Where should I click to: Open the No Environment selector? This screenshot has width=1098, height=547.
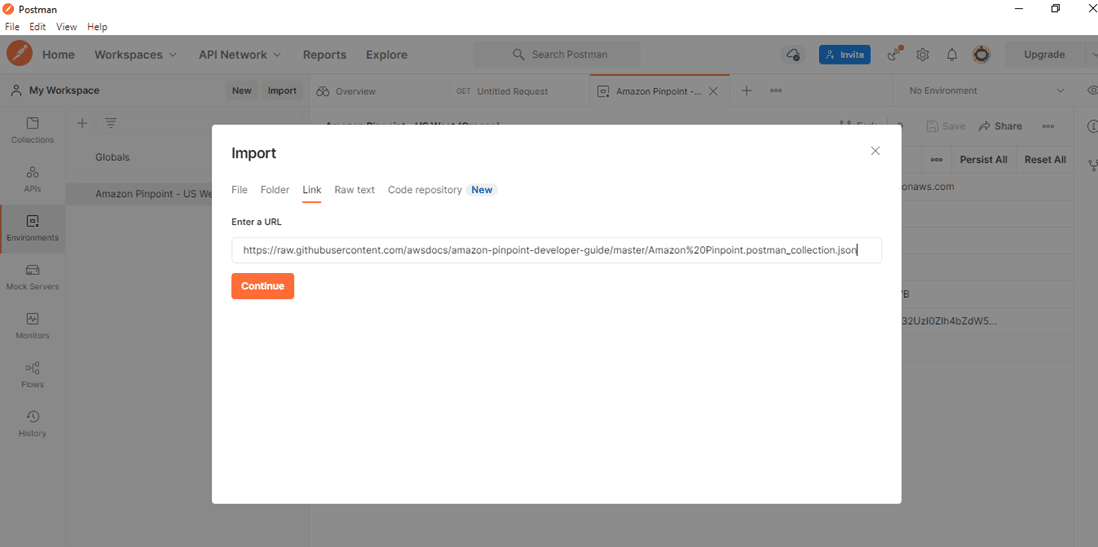pyautogui.click(x=986, y=90)
